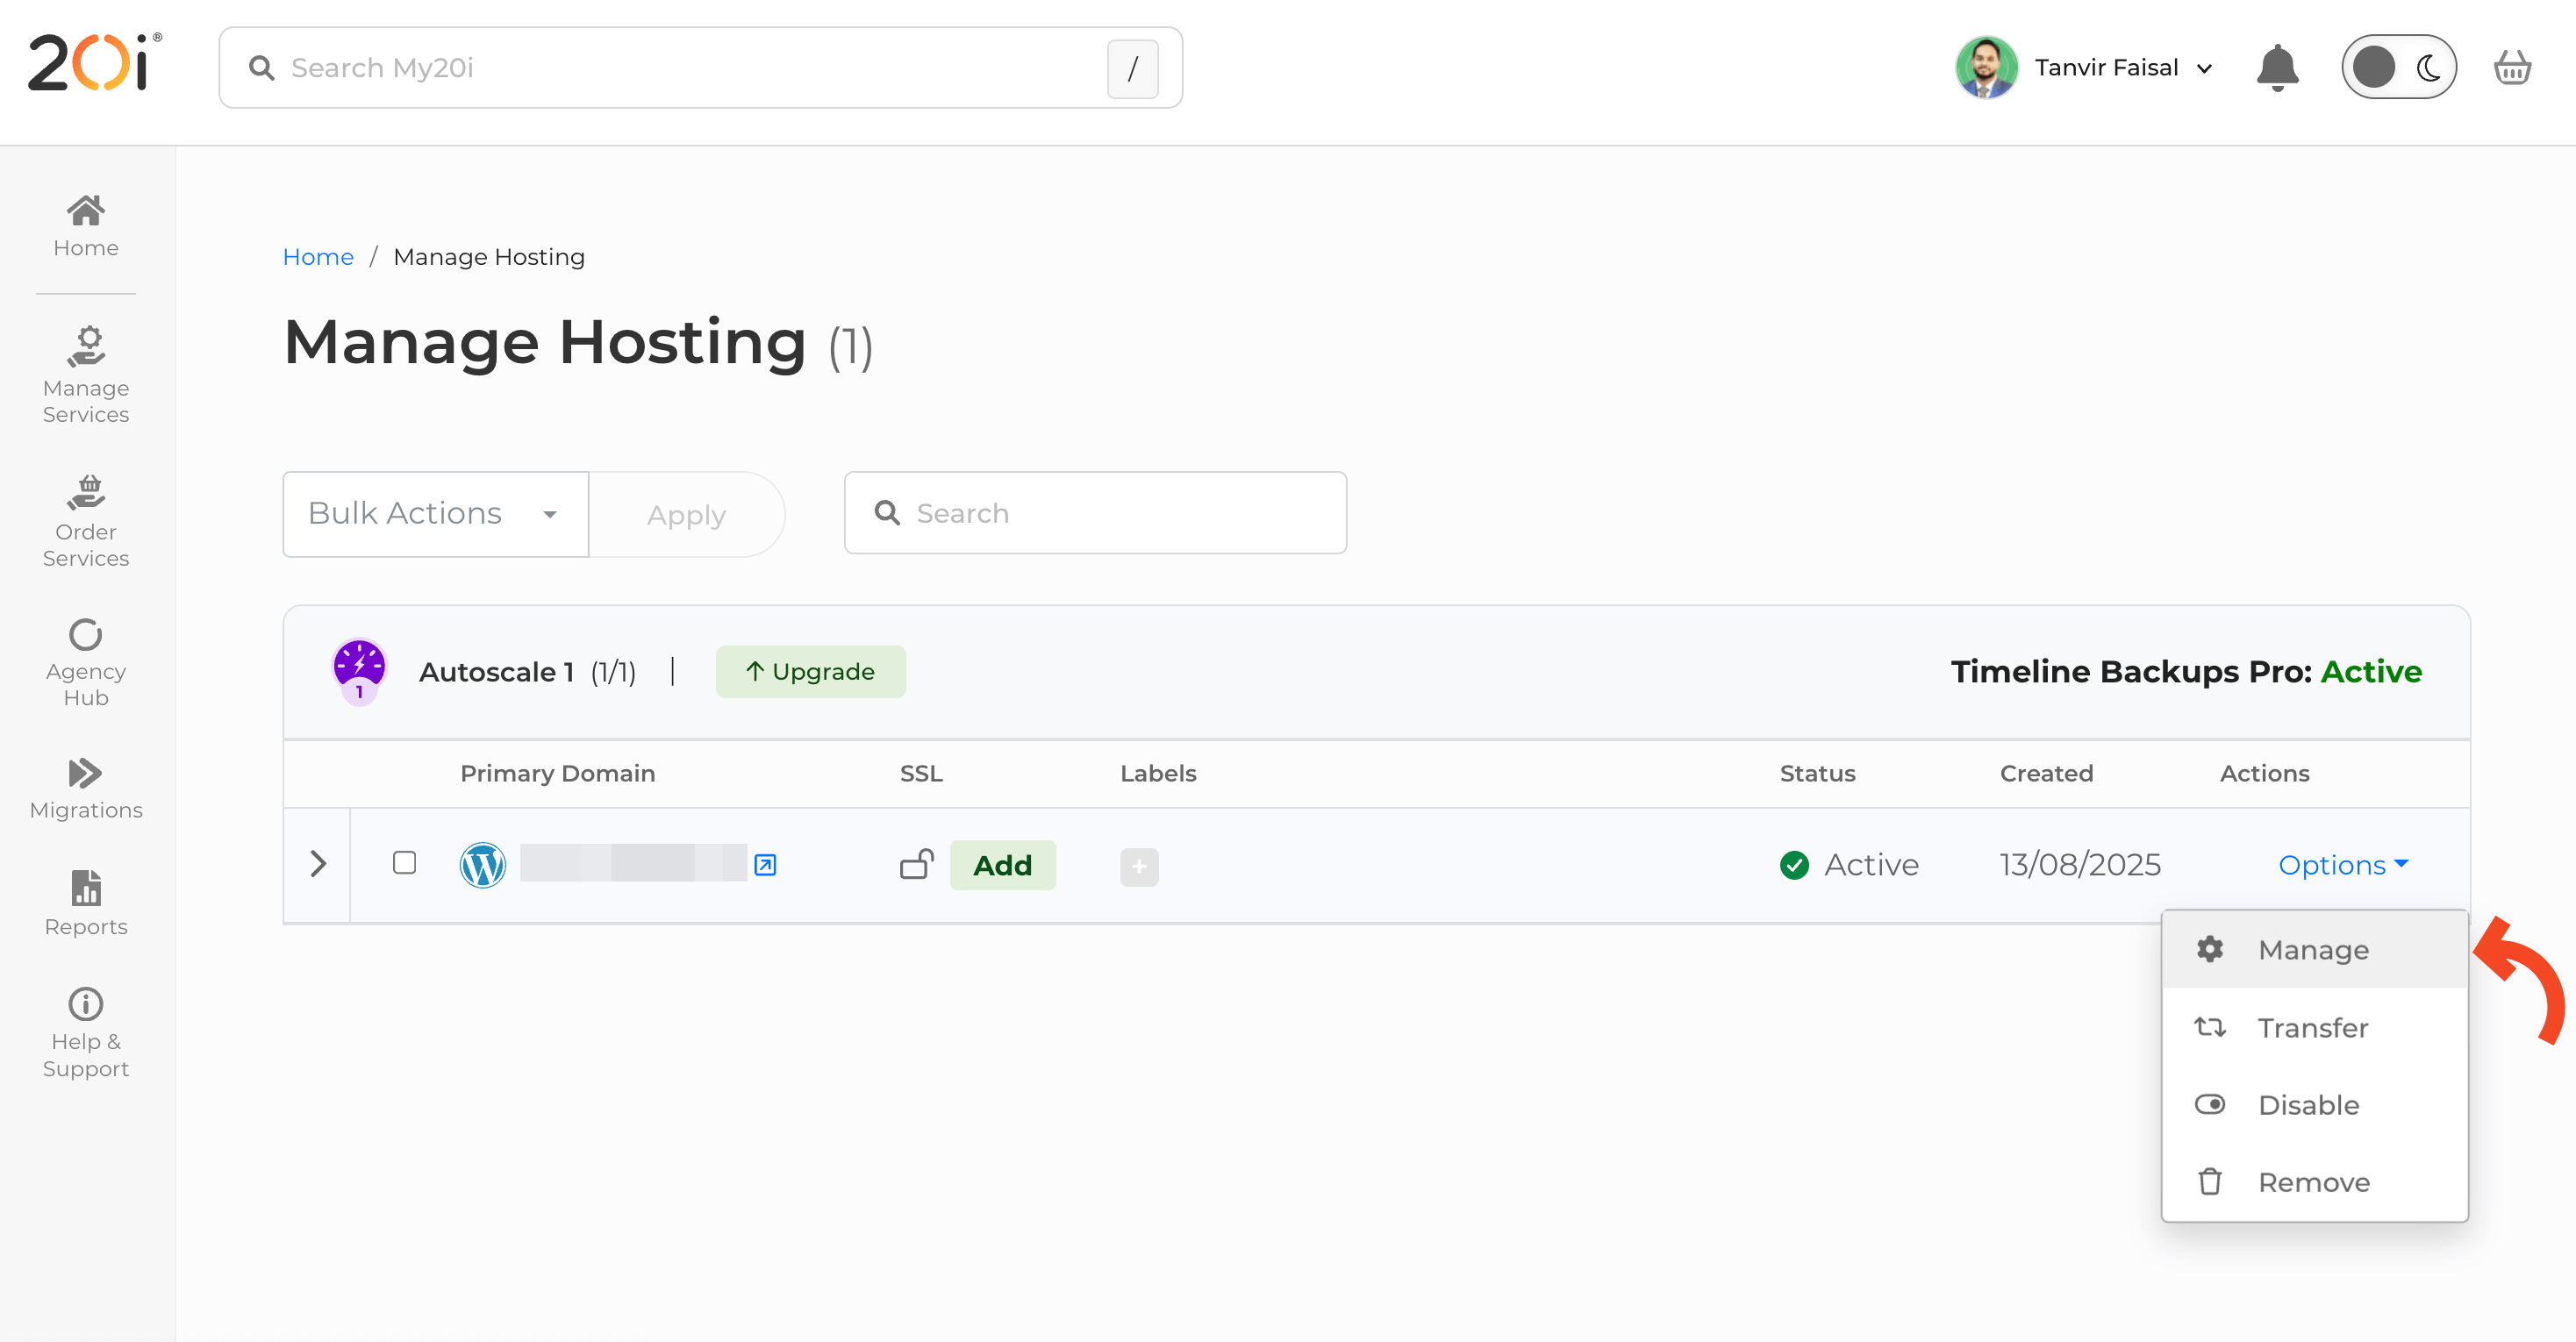Click the SSL unlocked padlock icon
This screenshot has width=2576, height=1342.
pos(916,864)
